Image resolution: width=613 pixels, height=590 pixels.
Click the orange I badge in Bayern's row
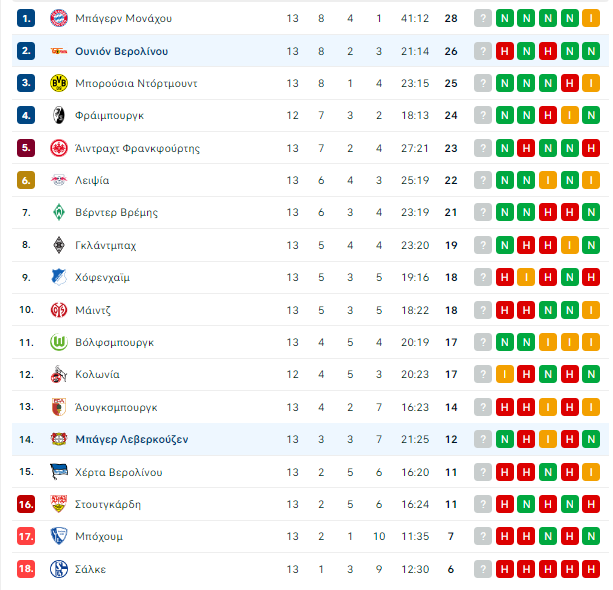coord(591,18)
